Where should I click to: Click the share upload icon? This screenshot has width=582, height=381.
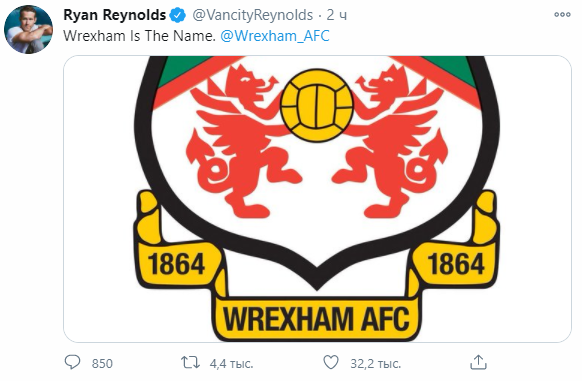click(x=478, y=362)
